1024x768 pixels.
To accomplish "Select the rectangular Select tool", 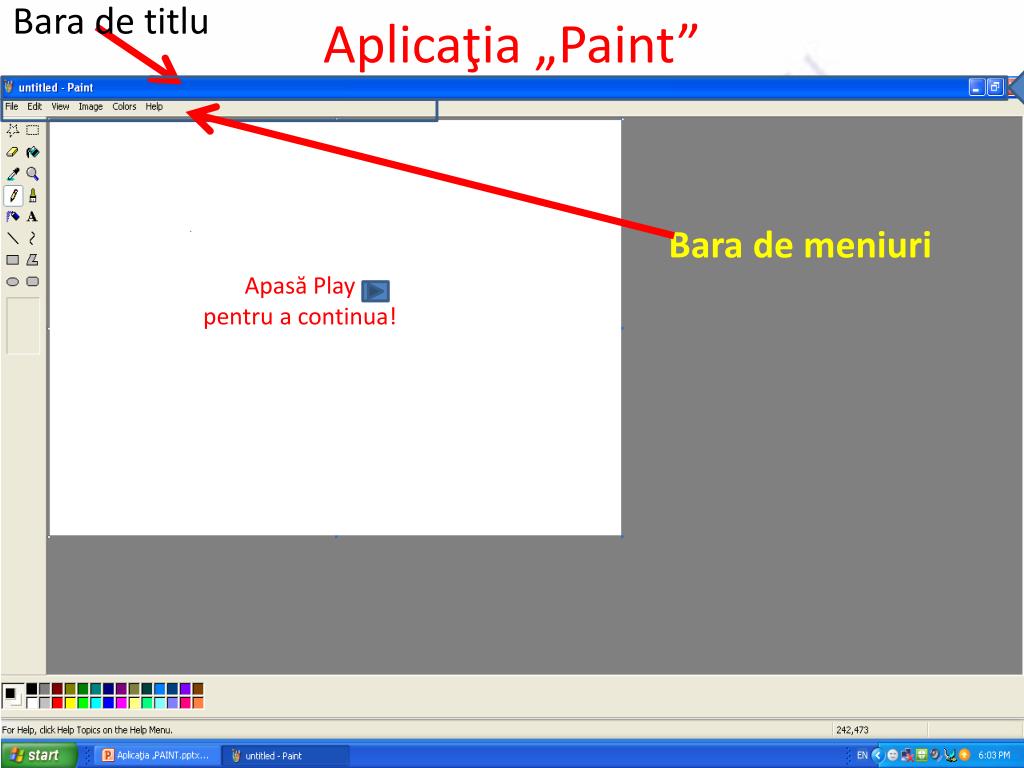I will tap(33, 130).
